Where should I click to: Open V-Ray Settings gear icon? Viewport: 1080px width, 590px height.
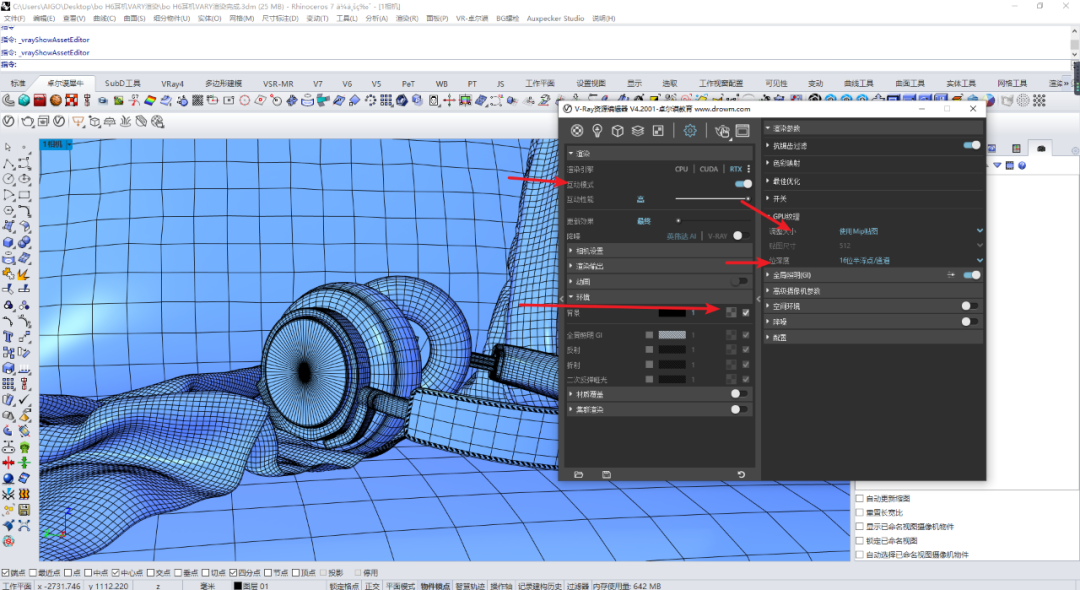coord(689,131)
